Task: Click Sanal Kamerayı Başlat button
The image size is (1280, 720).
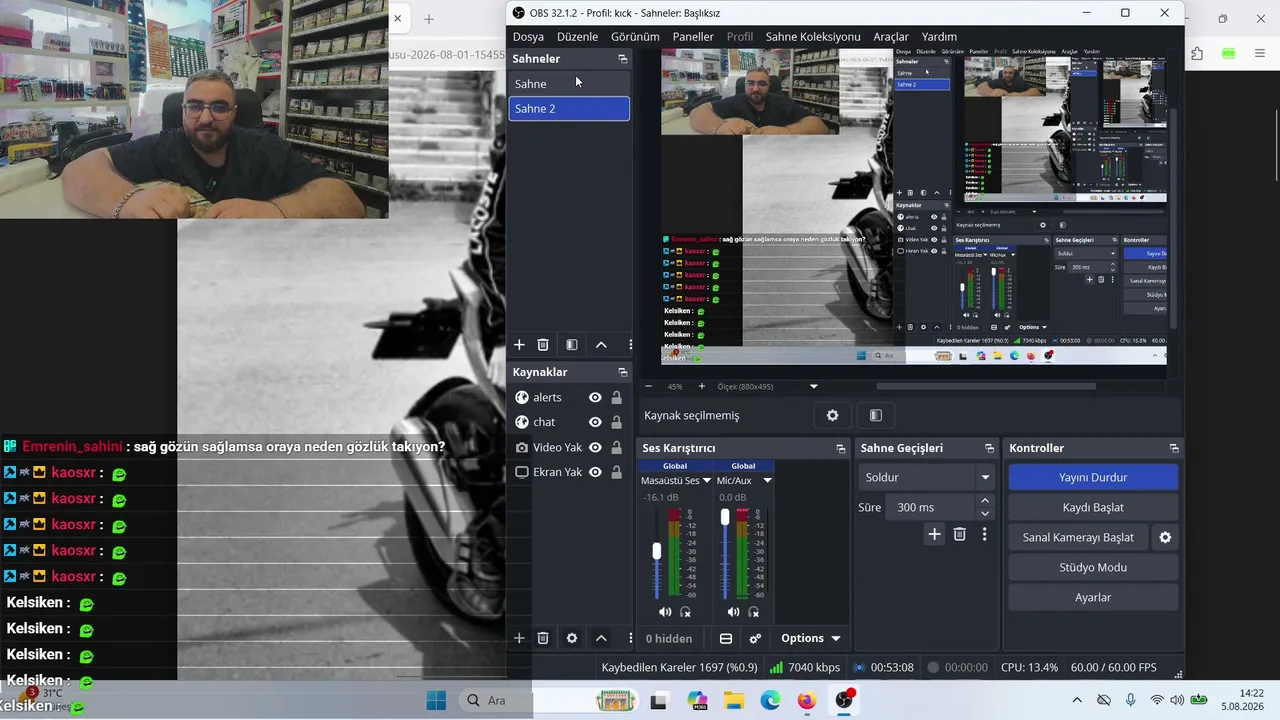Action: (x=1078, y=537)
